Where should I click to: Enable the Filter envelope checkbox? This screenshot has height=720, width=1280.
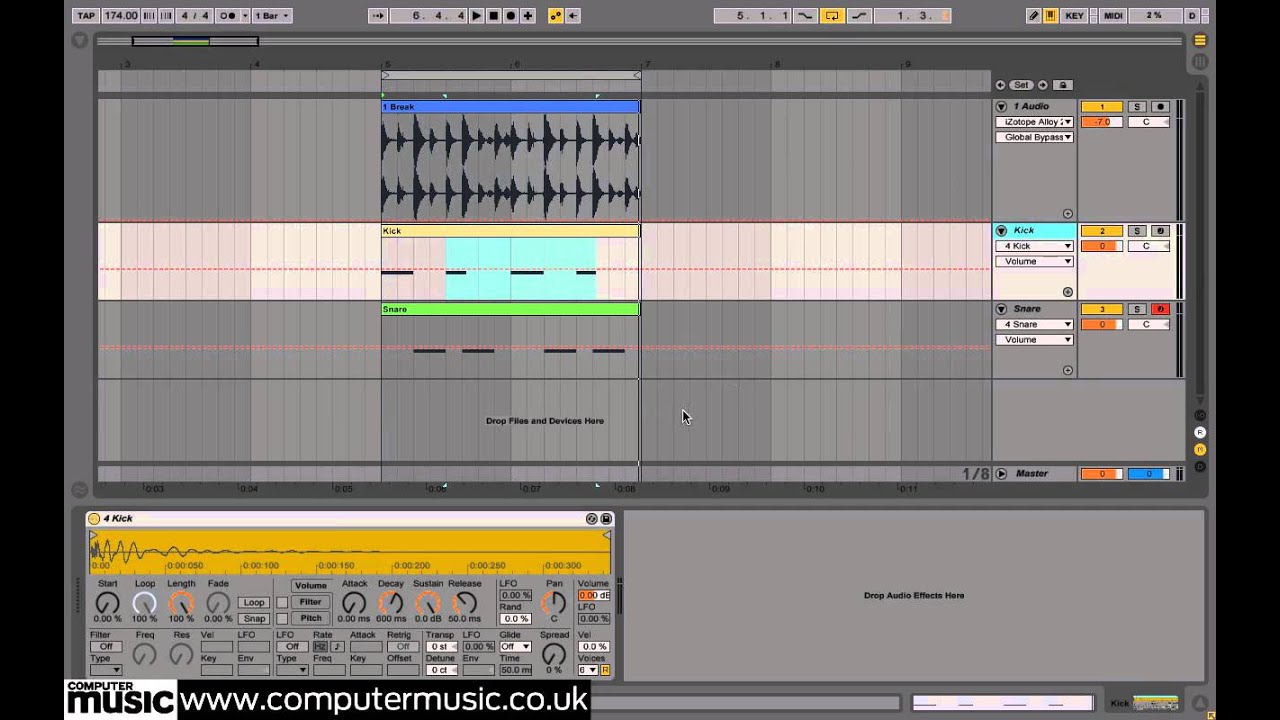click(282, 602)
